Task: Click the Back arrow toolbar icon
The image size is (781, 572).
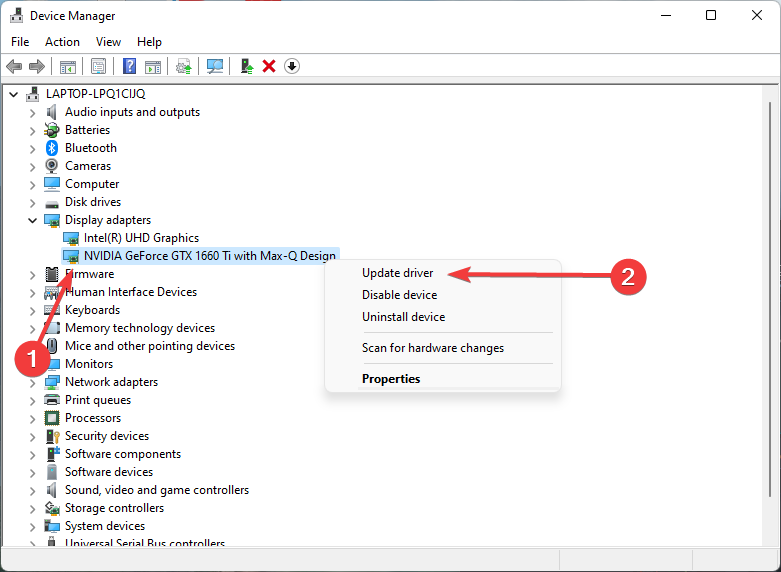Action: [14, 66]
